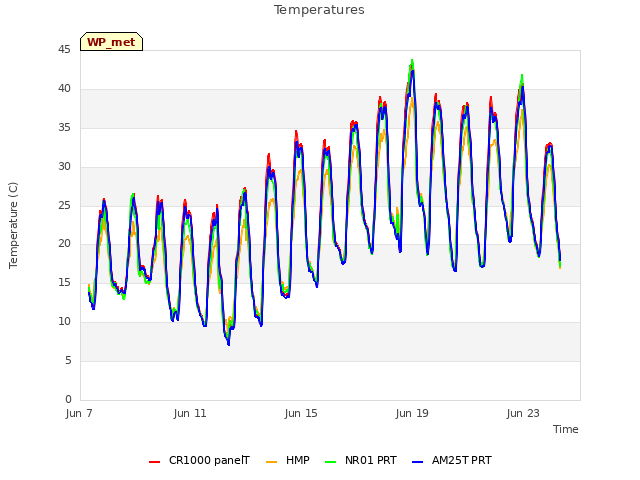Image resolution: width=640 pixels, height=480 pixels.
Task: Click the 0 y-axis tick label
Action: (x=68, y=399)
